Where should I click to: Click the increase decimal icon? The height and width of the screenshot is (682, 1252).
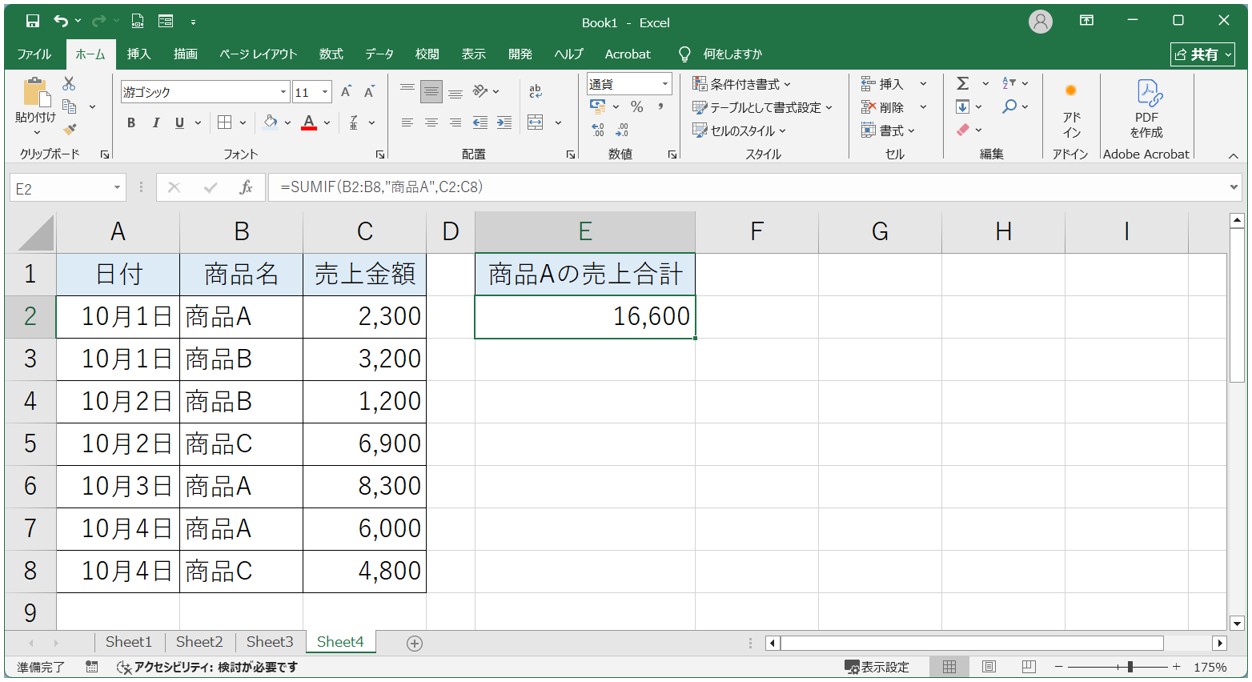tap(597, 129)
